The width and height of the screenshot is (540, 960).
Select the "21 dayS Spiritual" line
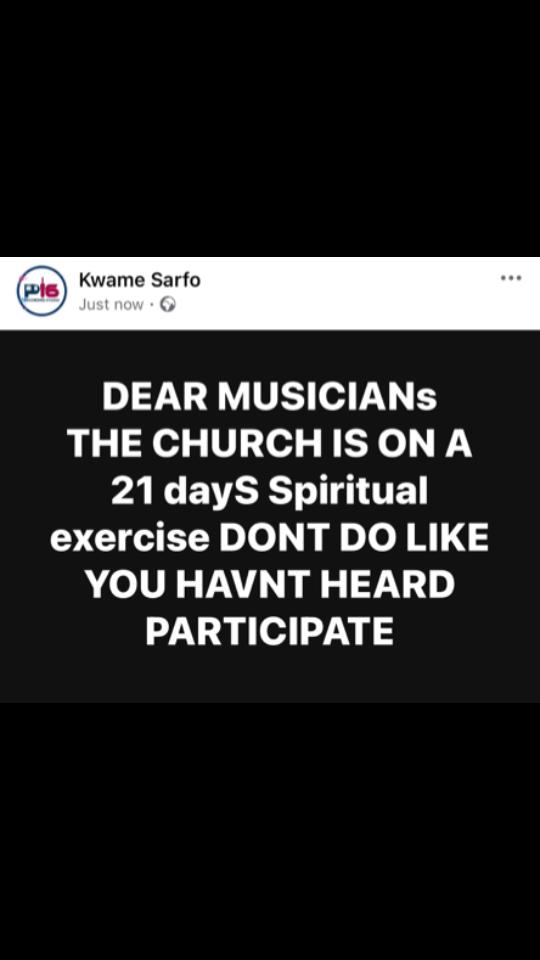point(269,493)
